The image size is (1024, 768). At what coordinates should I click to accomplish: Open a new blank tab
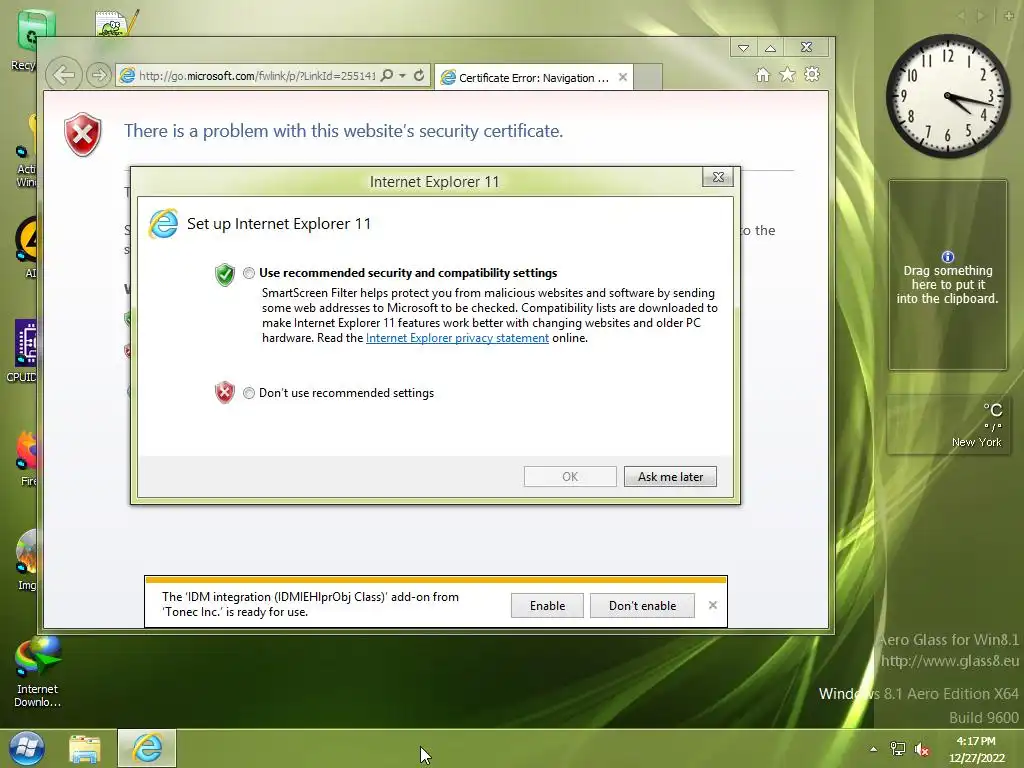point(648,77)
